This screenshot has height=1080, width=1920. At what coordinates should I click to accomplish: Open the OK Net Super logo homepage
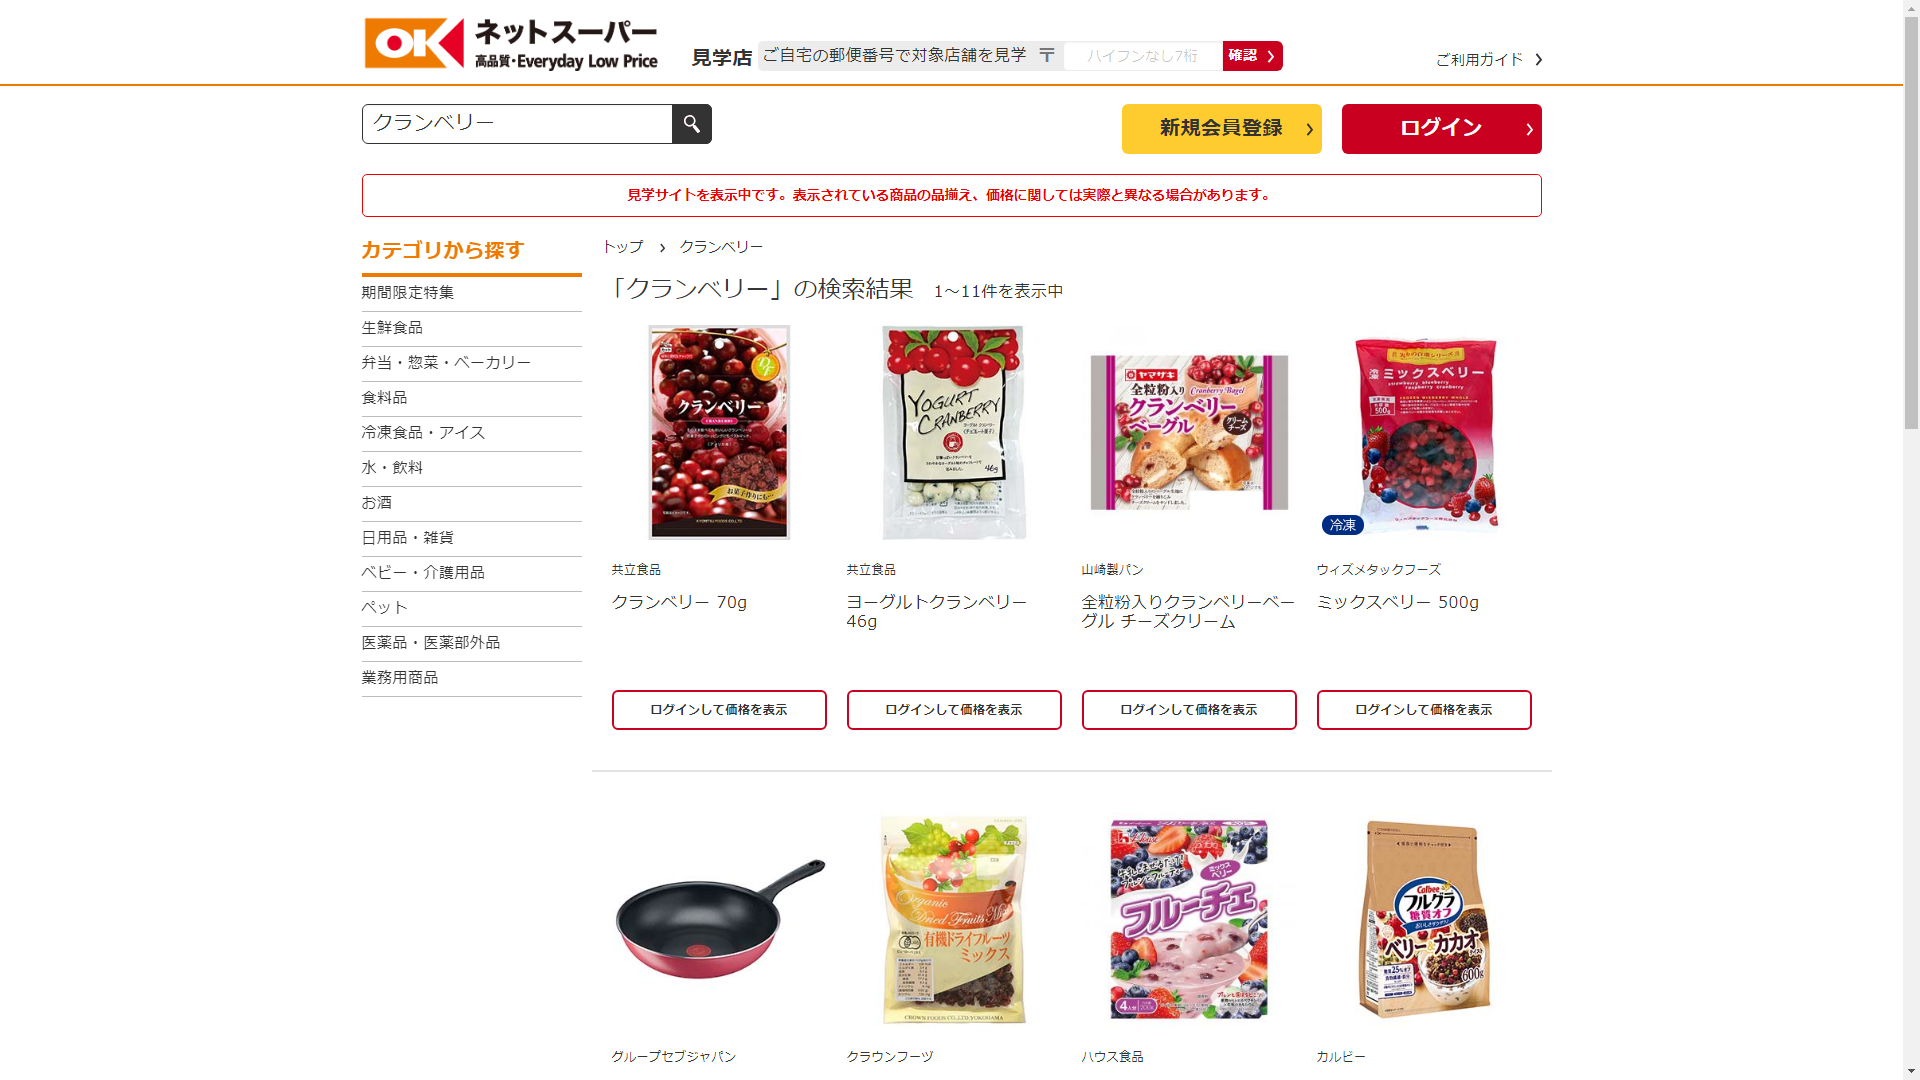pyautogui.click(x=511, y=44)
